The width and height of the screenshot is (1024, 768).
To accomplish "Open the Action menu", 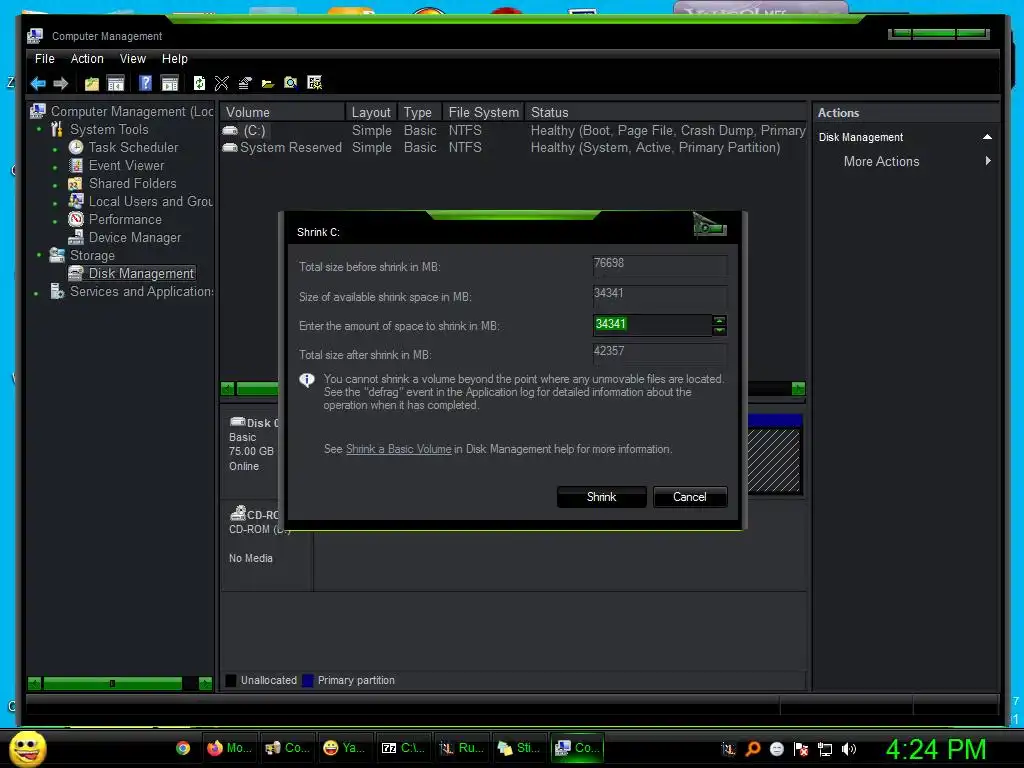I will click(87, 59).
